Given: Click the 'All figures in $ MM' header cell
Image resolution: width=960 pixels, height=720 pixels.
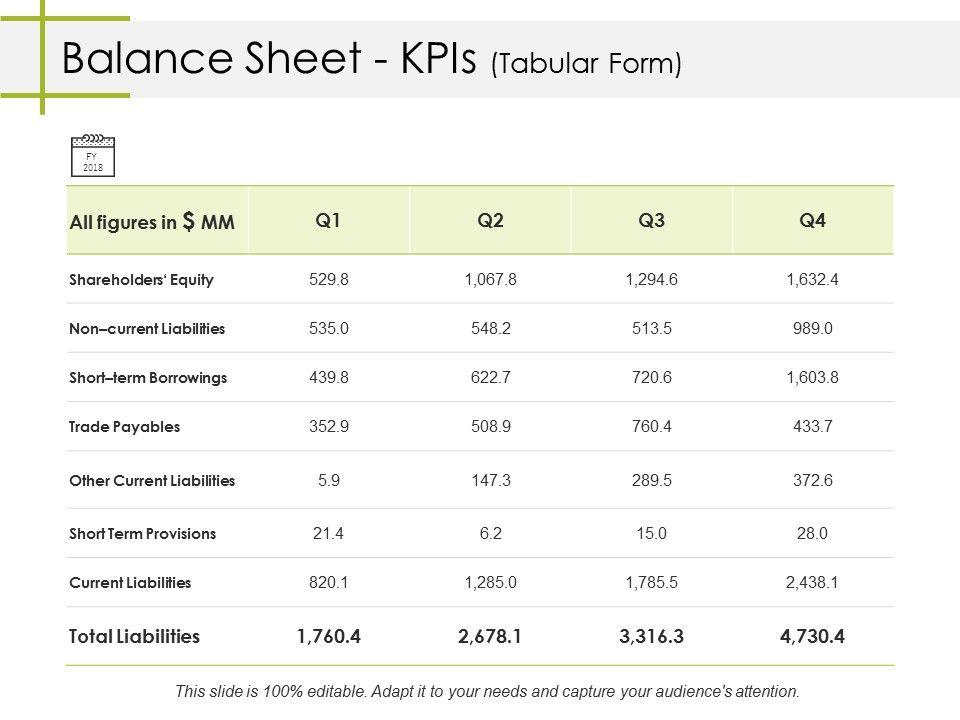Looking at the screenshot, I should pos(152,222).
